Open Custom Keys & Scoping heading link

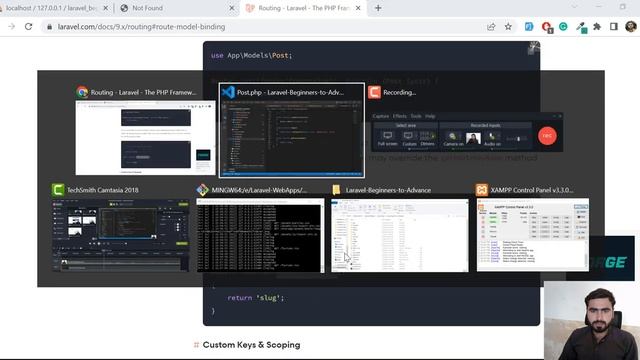(x=251, y=345)
